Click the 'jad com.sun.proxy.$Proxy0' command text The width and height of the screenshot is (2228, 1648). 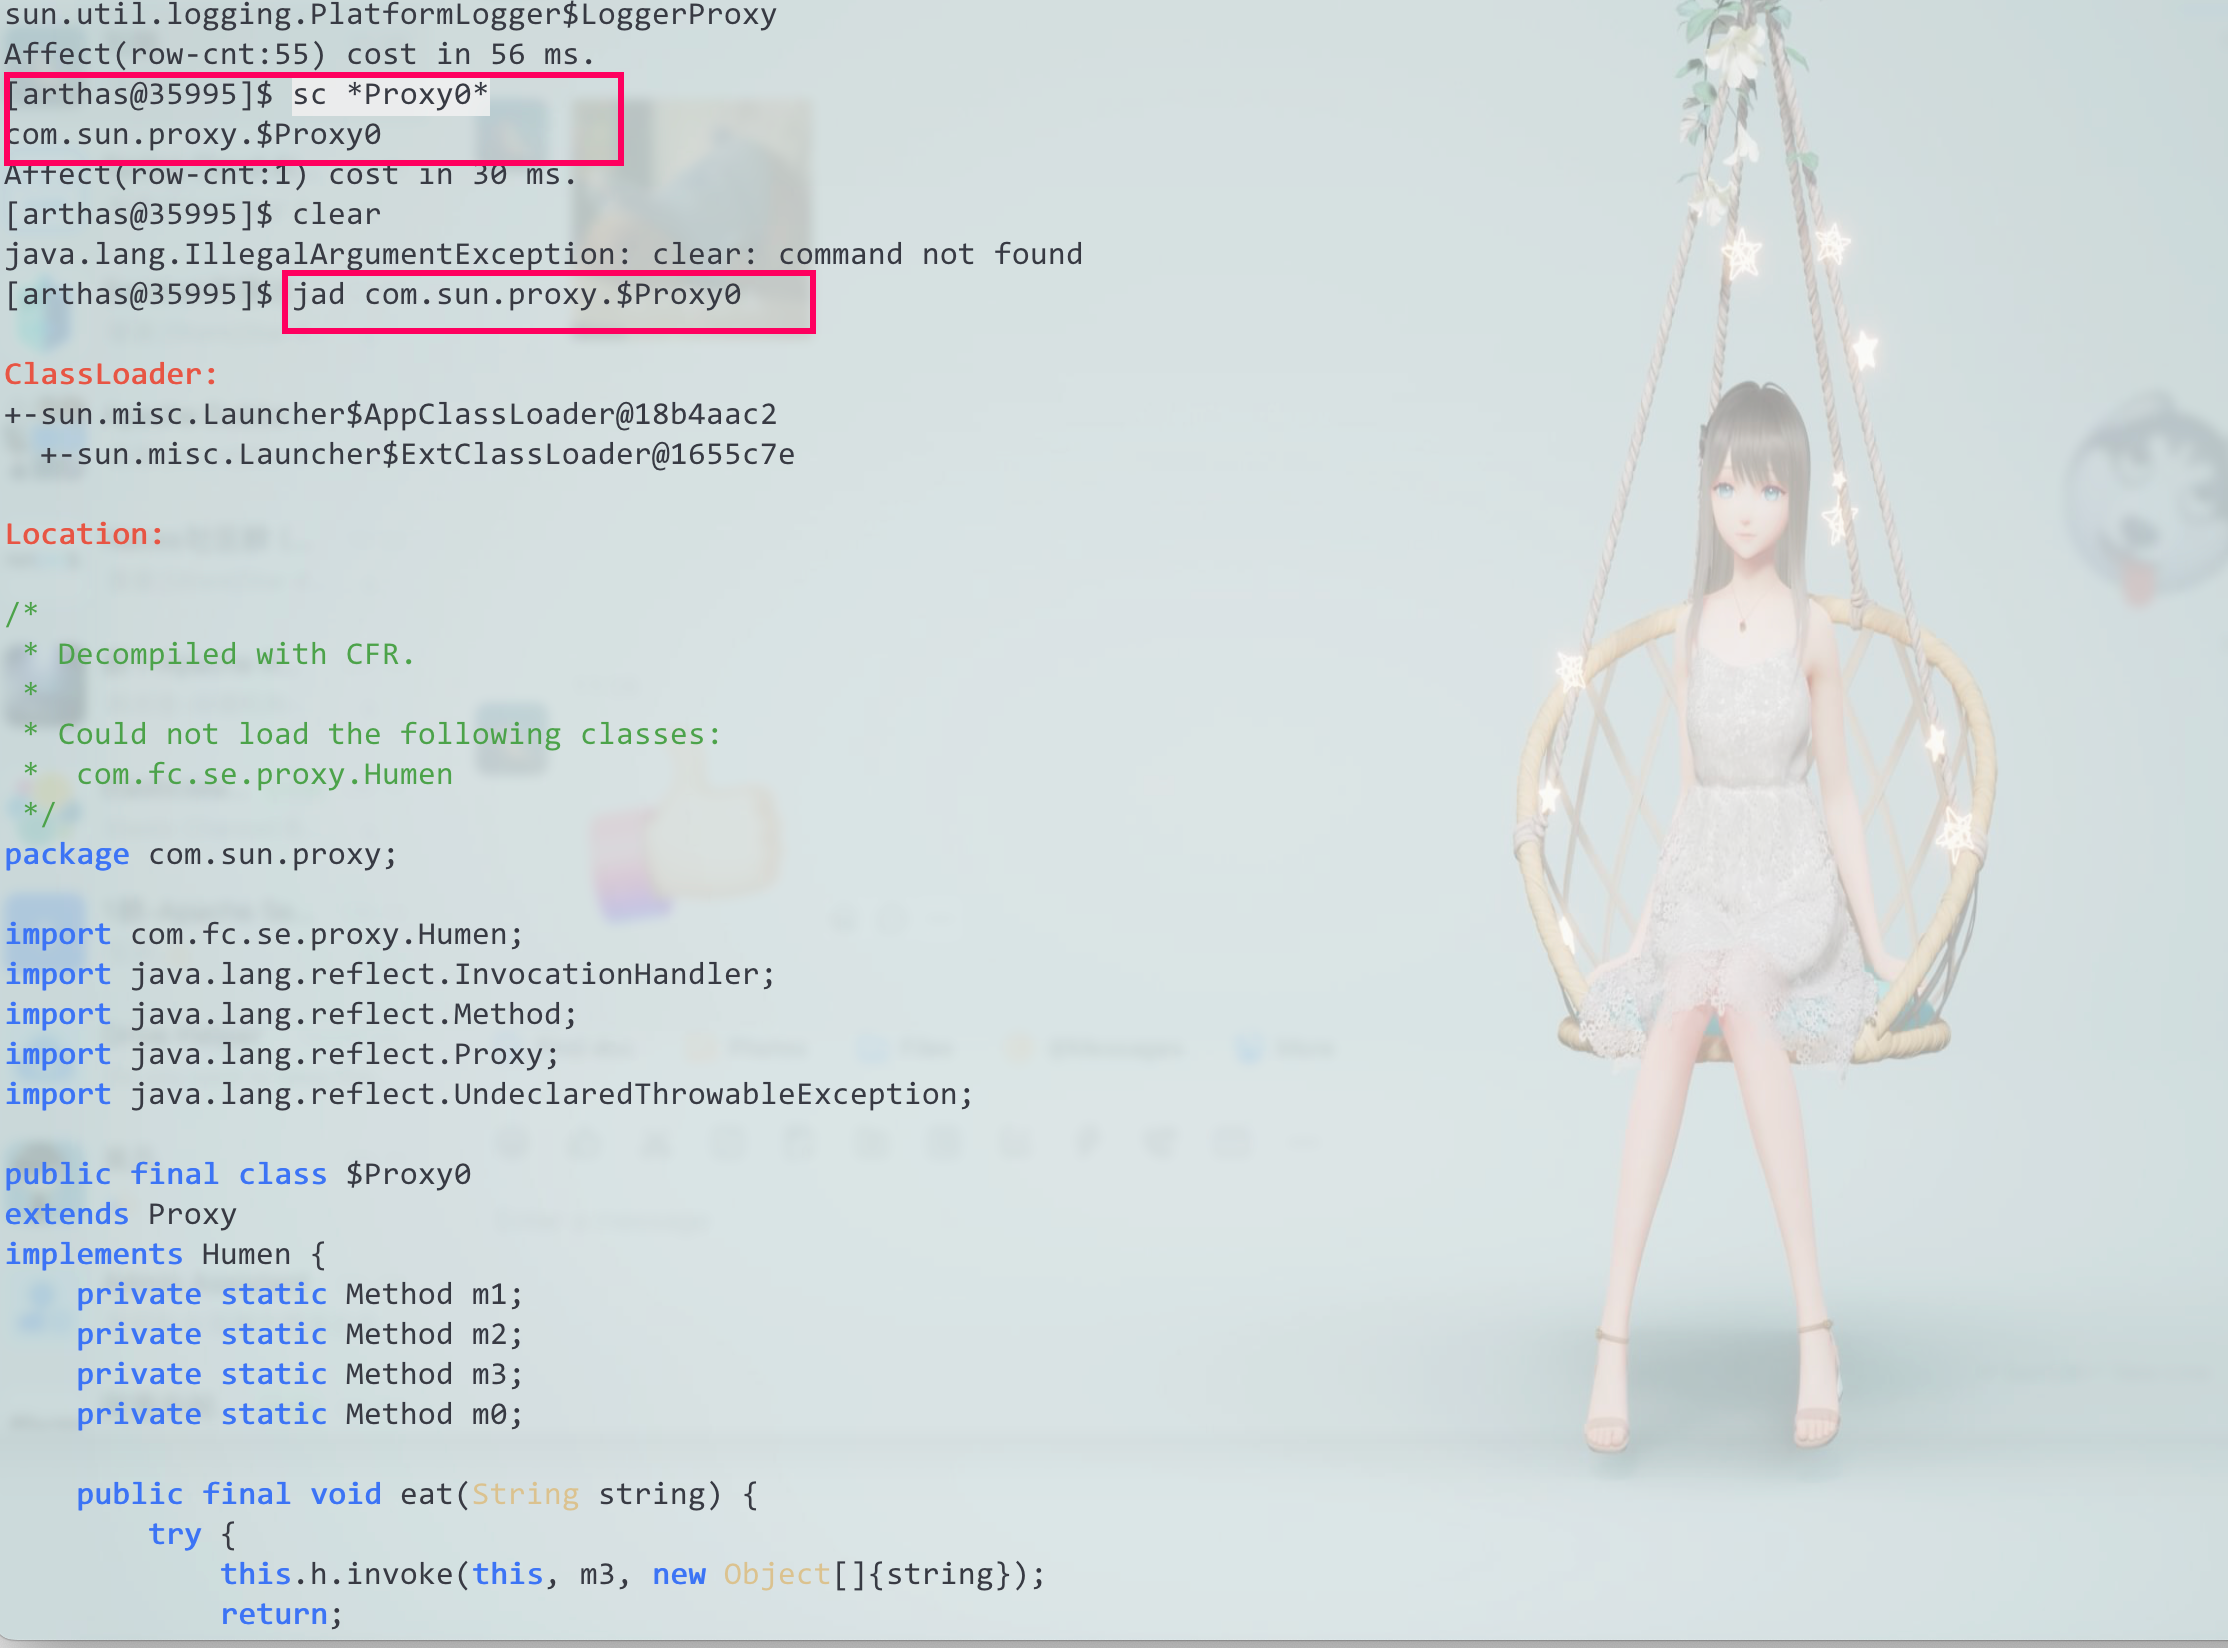[x=516, y=295]
